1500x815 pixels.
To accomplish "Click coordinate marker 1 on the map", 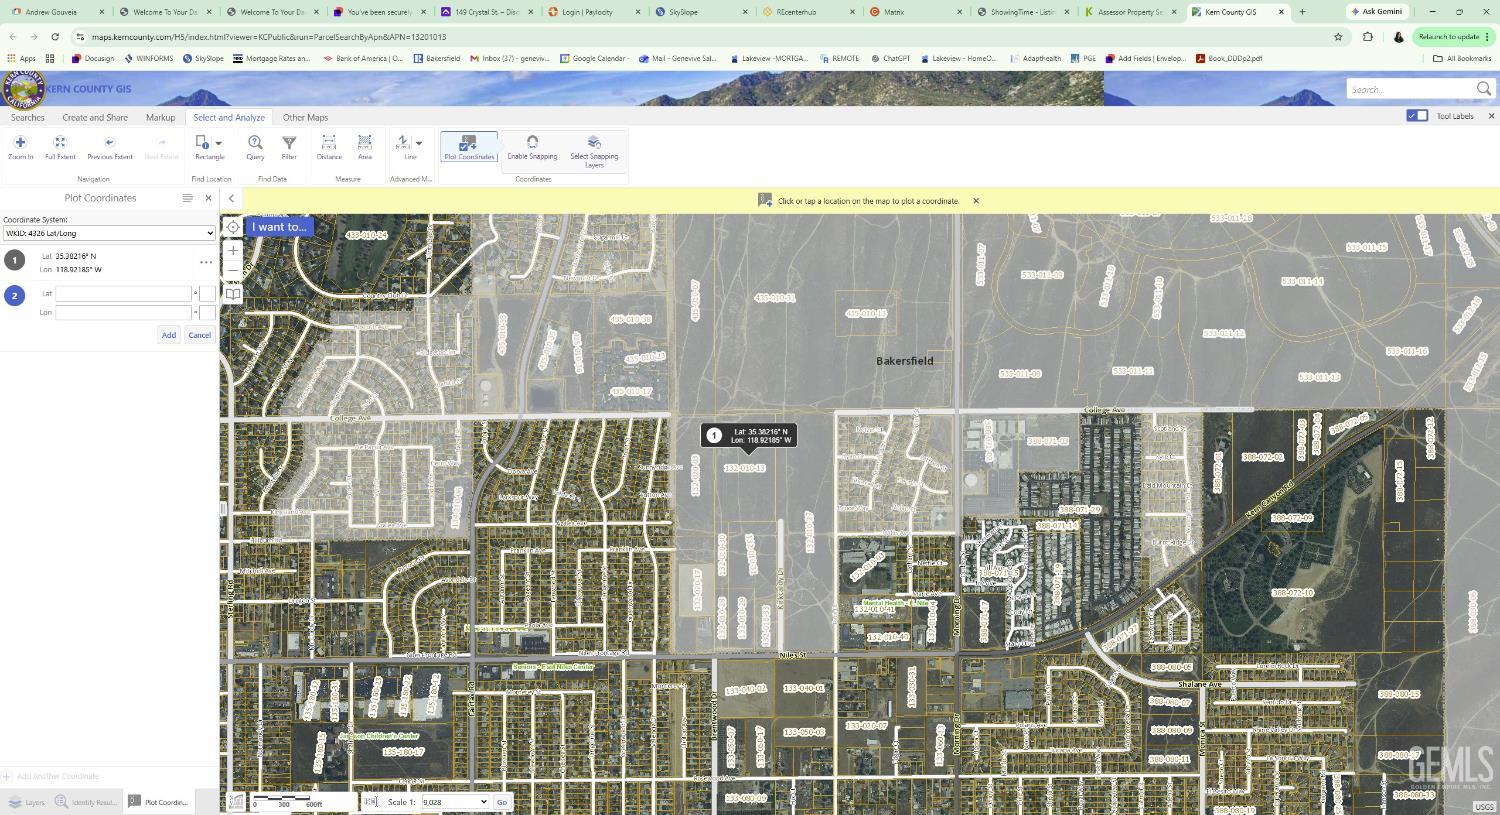I will (x=713, y=435).
